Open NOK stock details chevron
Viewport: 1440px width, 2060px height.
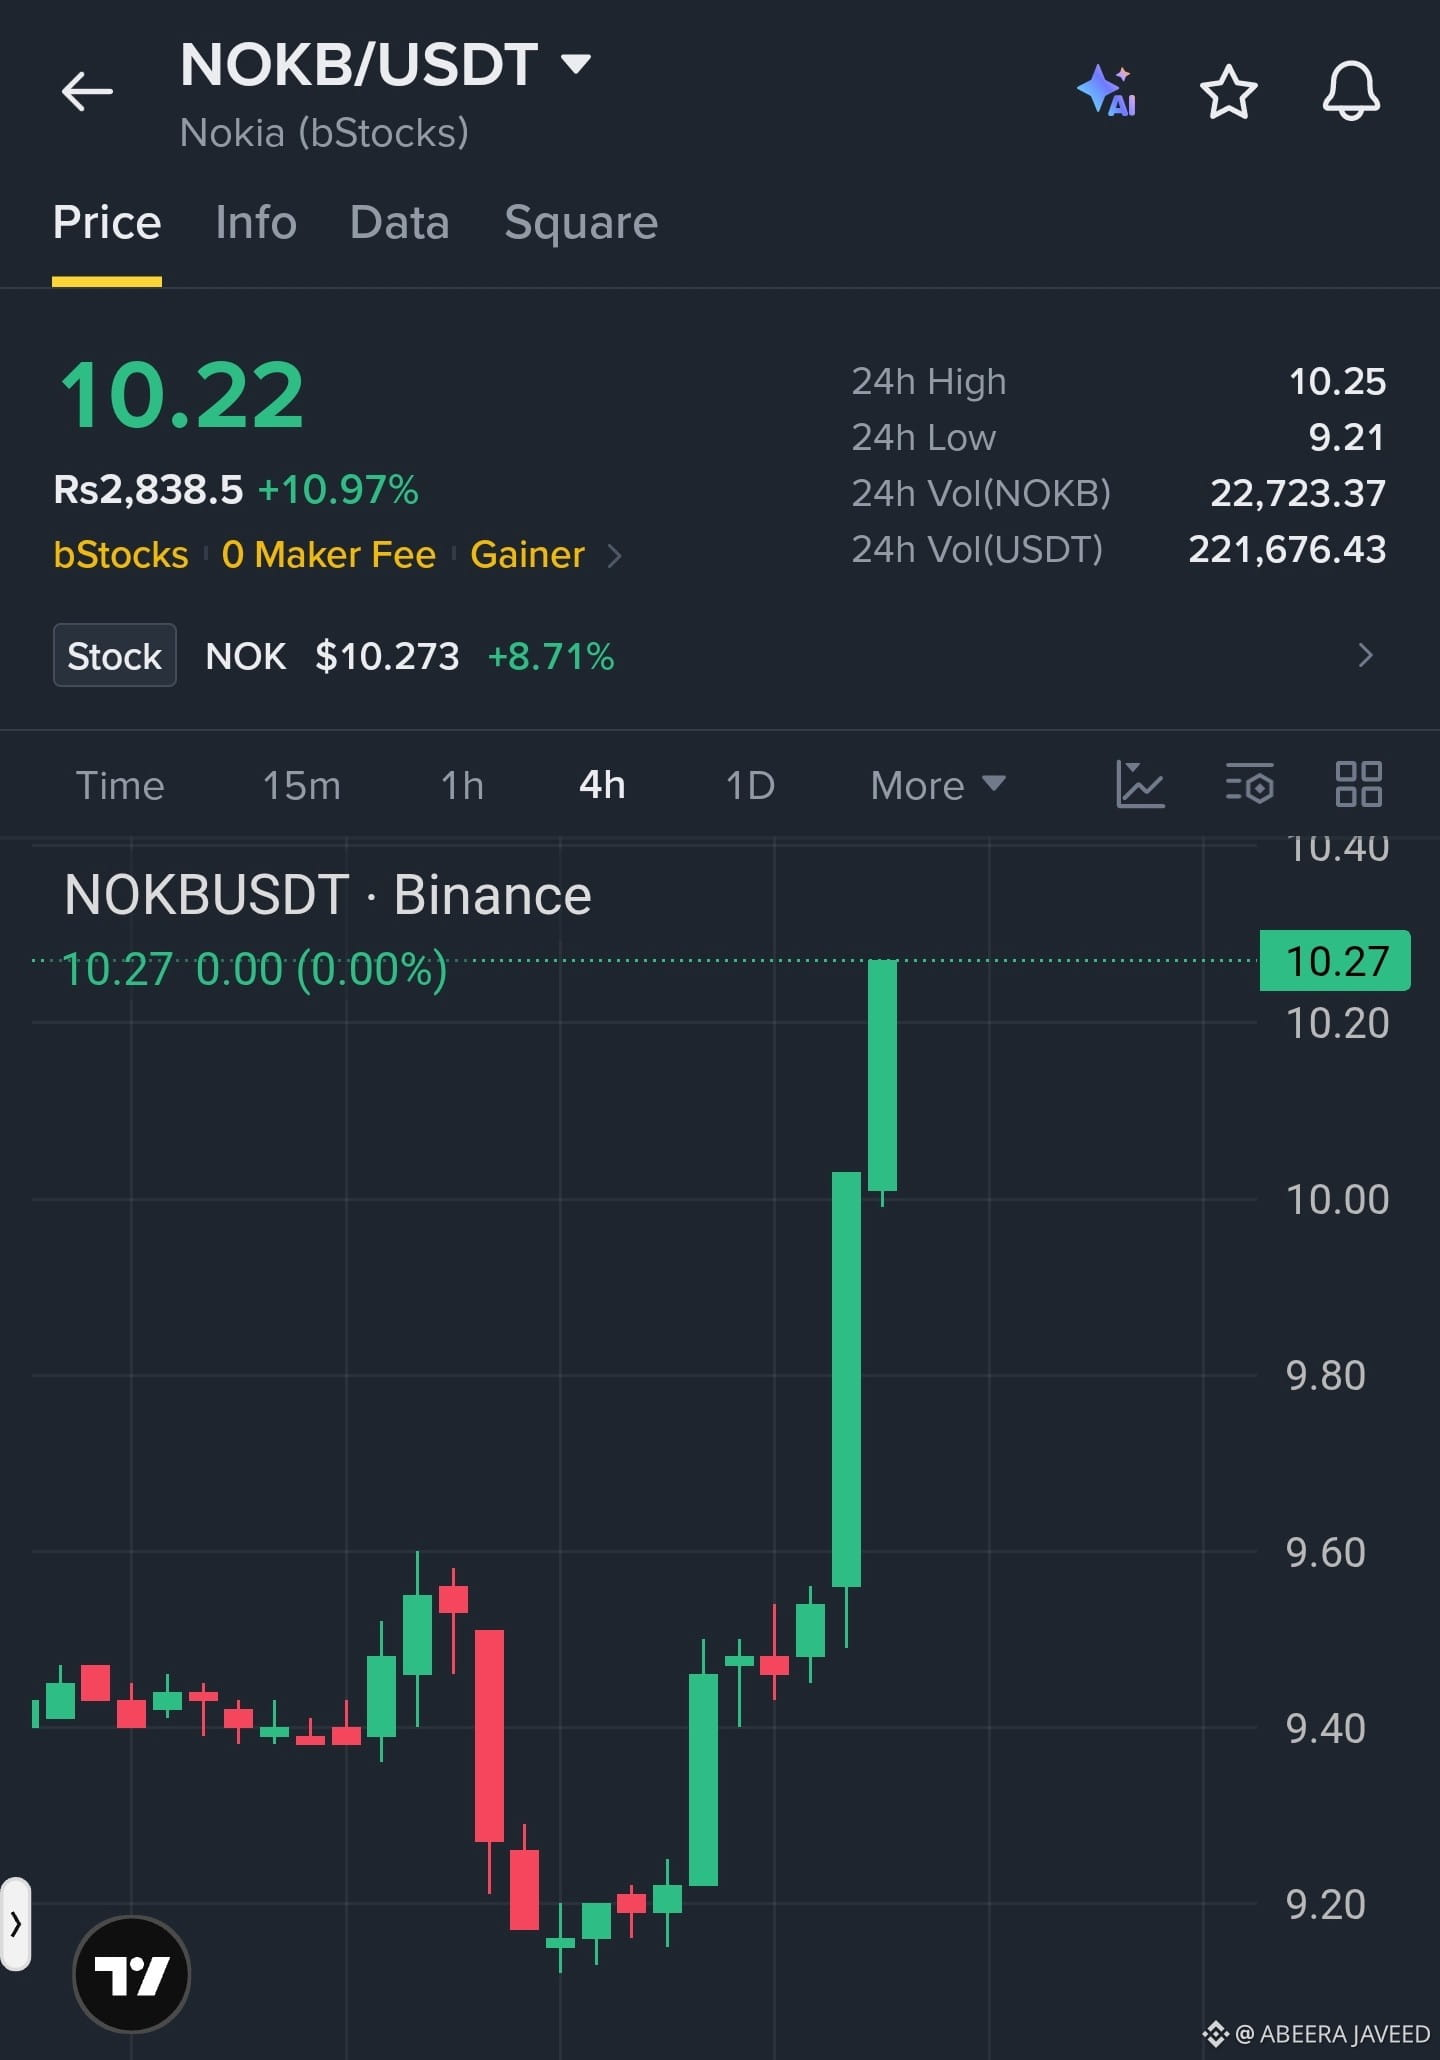(1365, 655)
